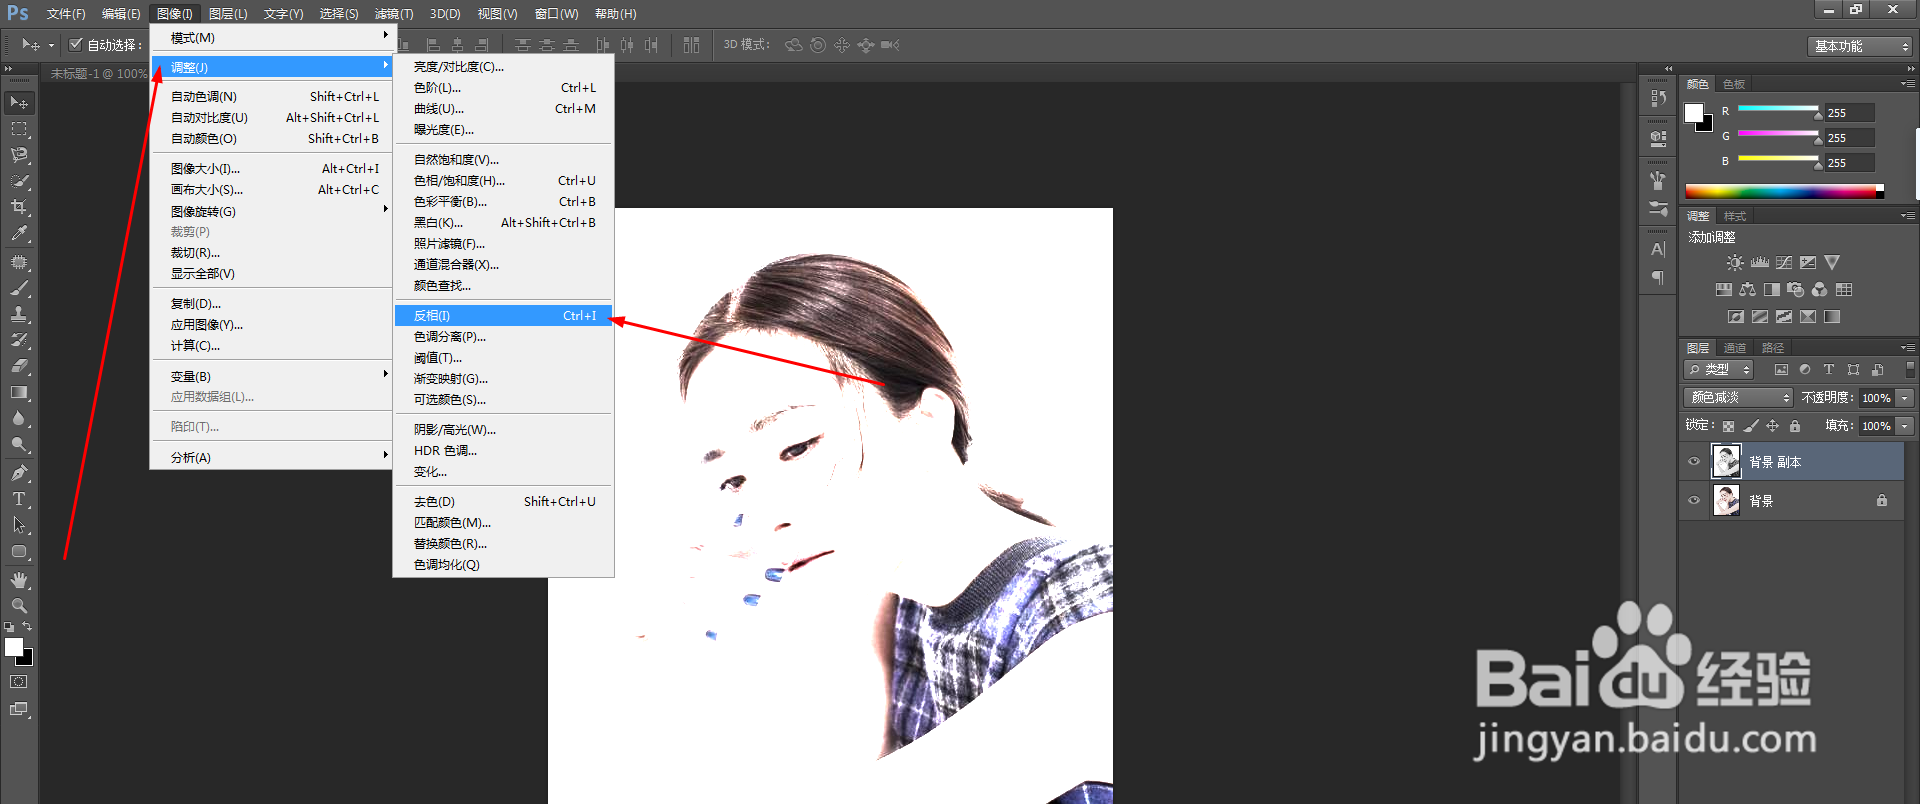Switch the layer filtering on/off toggle
This screenshot has width=1920, height=804.
pyautogui.click(x=1910, y=370)
